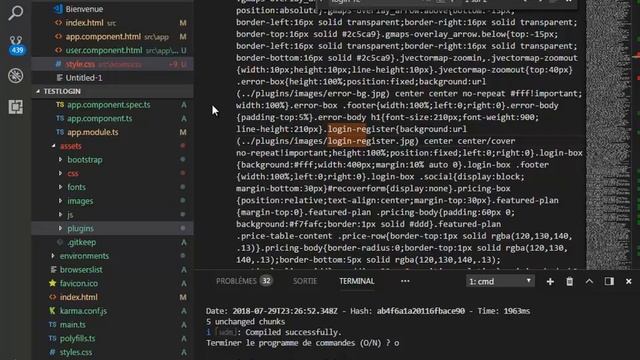
Task: Expand the css folder
Action: (x=112, y=173)
